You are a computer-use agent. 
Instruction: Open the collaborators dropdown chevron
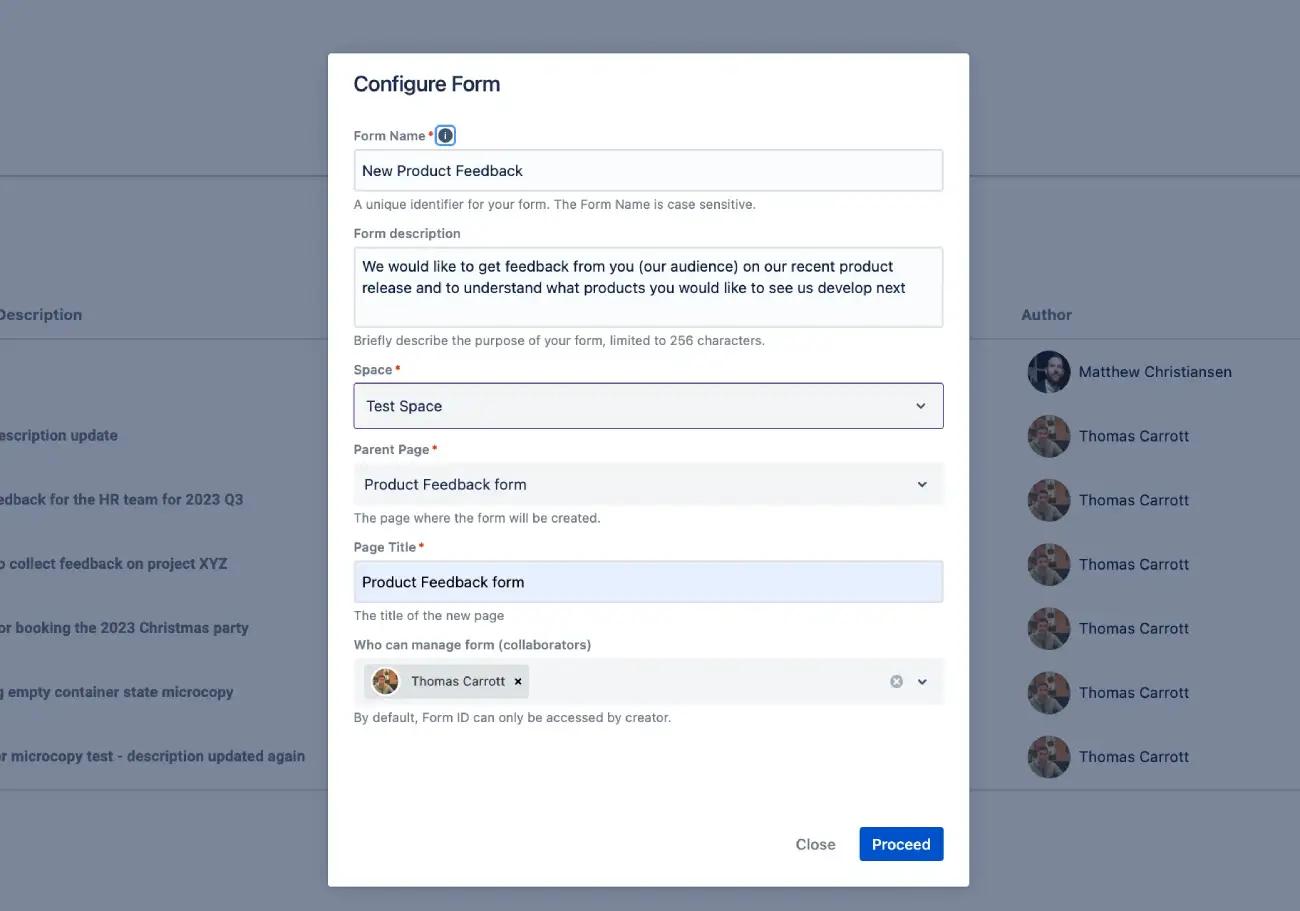tap(922, 681)
